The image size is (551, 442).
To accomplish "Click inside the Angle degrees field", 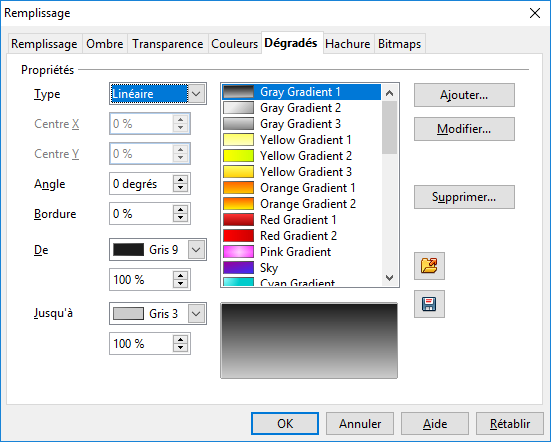I will pos(141,184).
